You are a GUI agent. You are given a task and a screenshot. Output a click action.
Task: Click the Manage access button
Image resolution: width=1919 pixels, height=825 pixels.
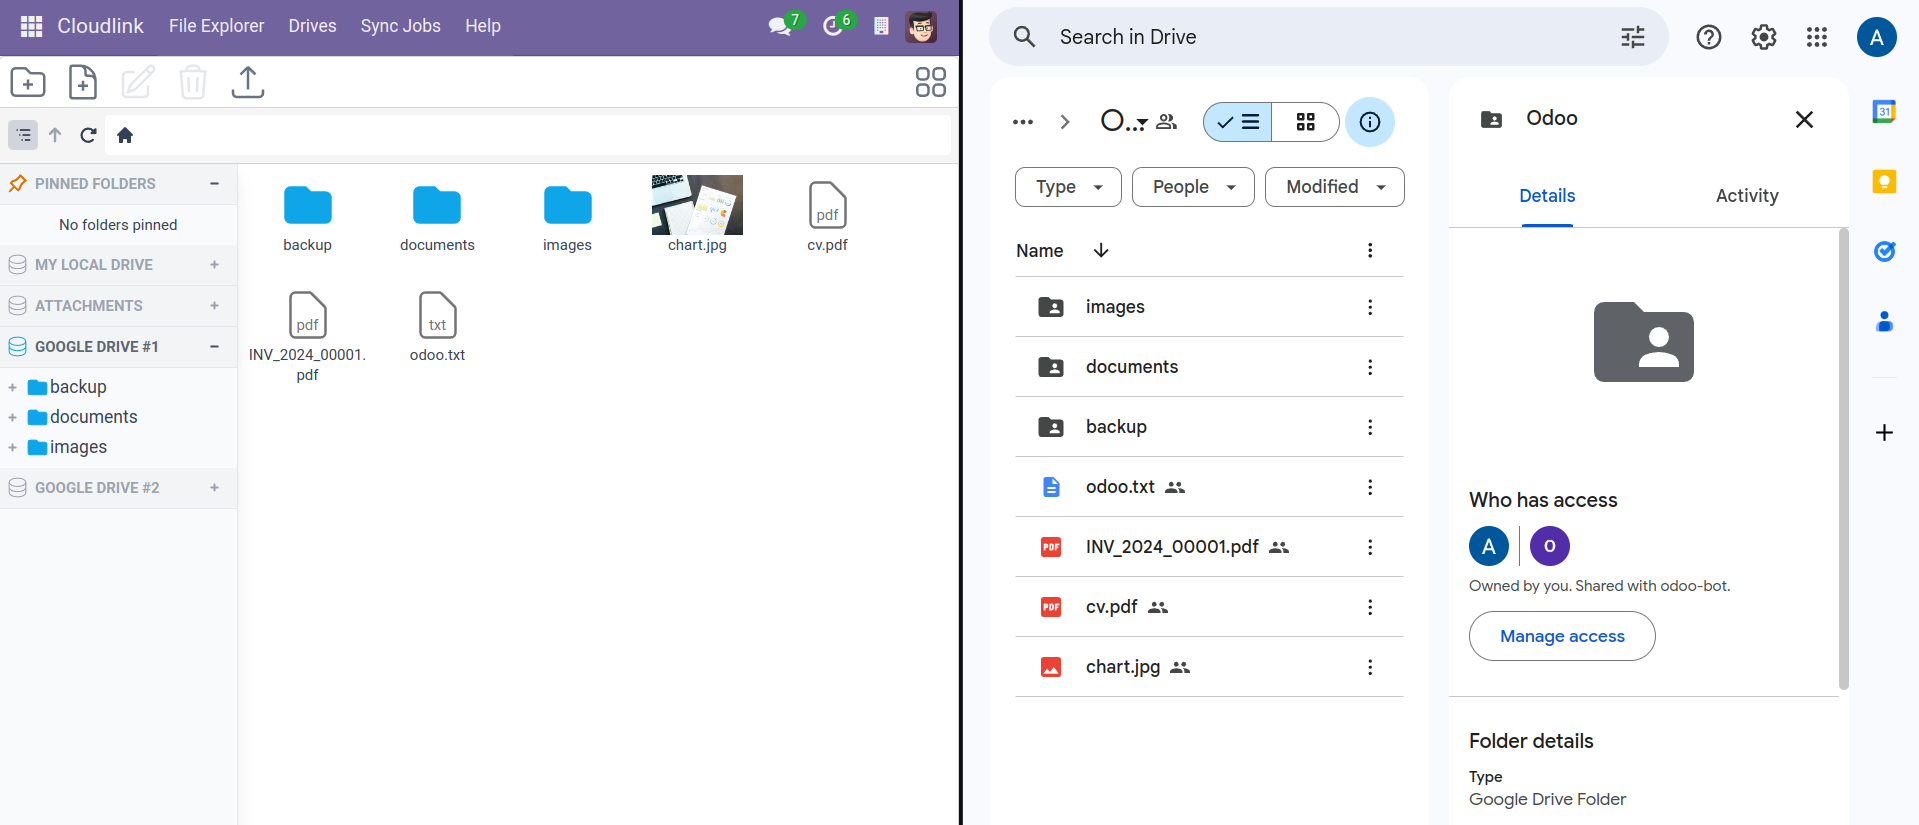1561,636
